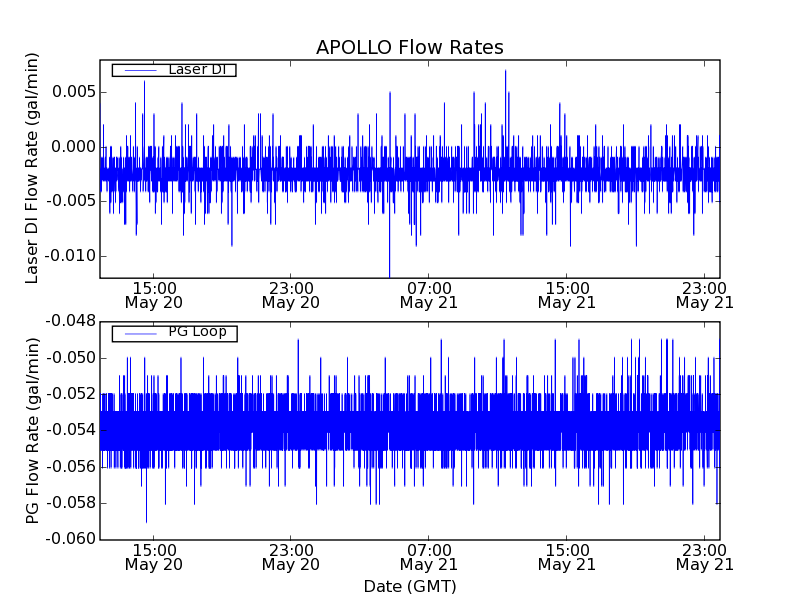The width and height of the screenshot is (800, 600).
Task: Click the -0.010 tick label on top plot
Action: (x=68, y=255)
